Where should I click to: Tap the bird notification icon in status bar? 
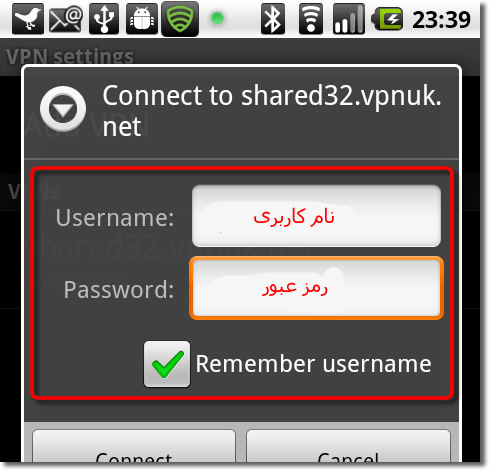pyautogui.click(x=28, y=19)
